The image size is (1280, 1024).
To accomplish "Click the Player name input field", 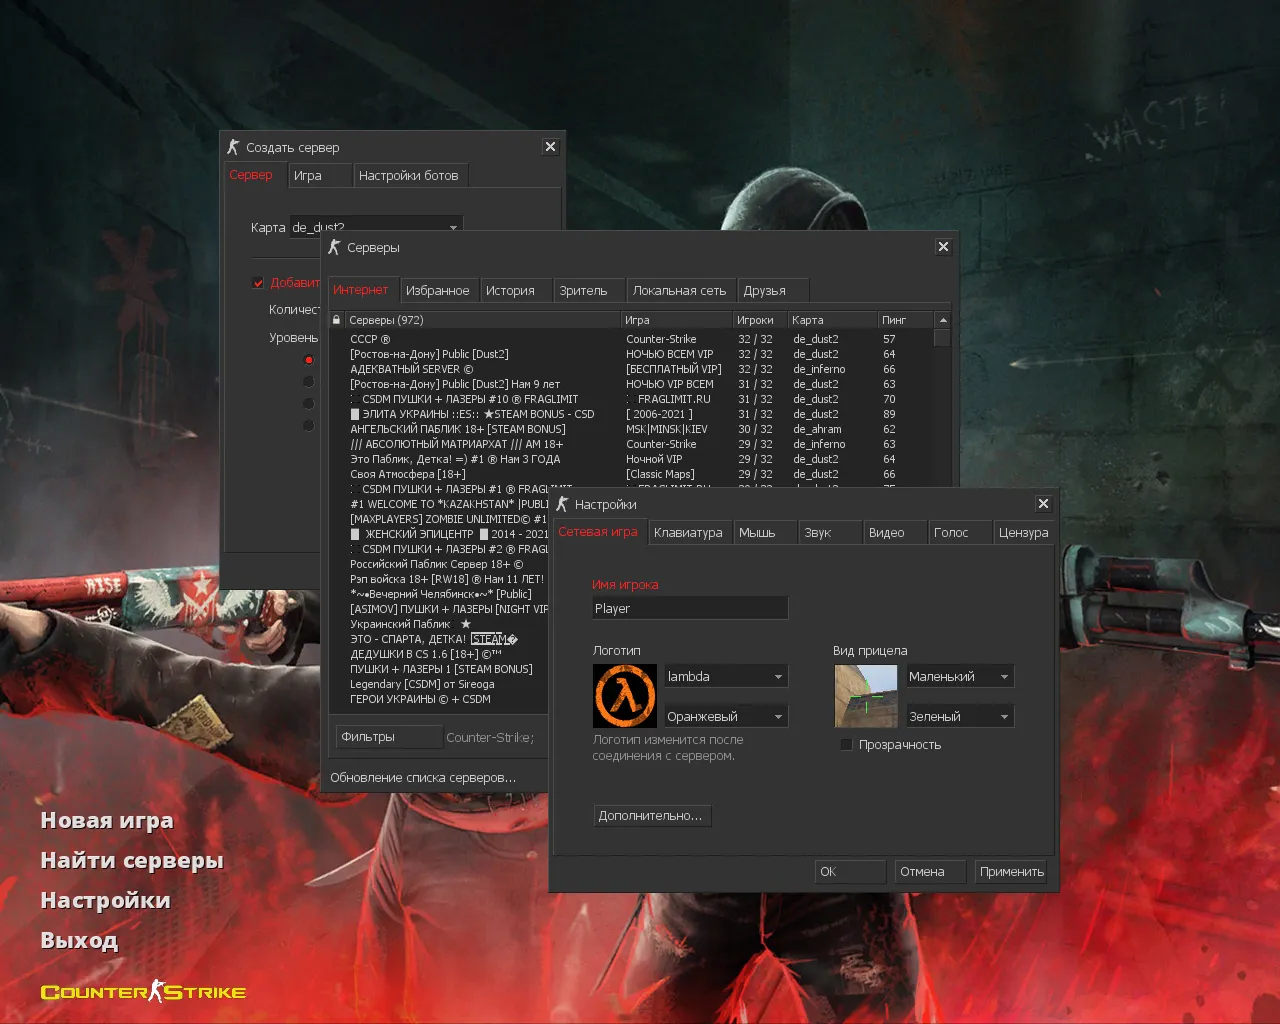I will coord(690,607).
